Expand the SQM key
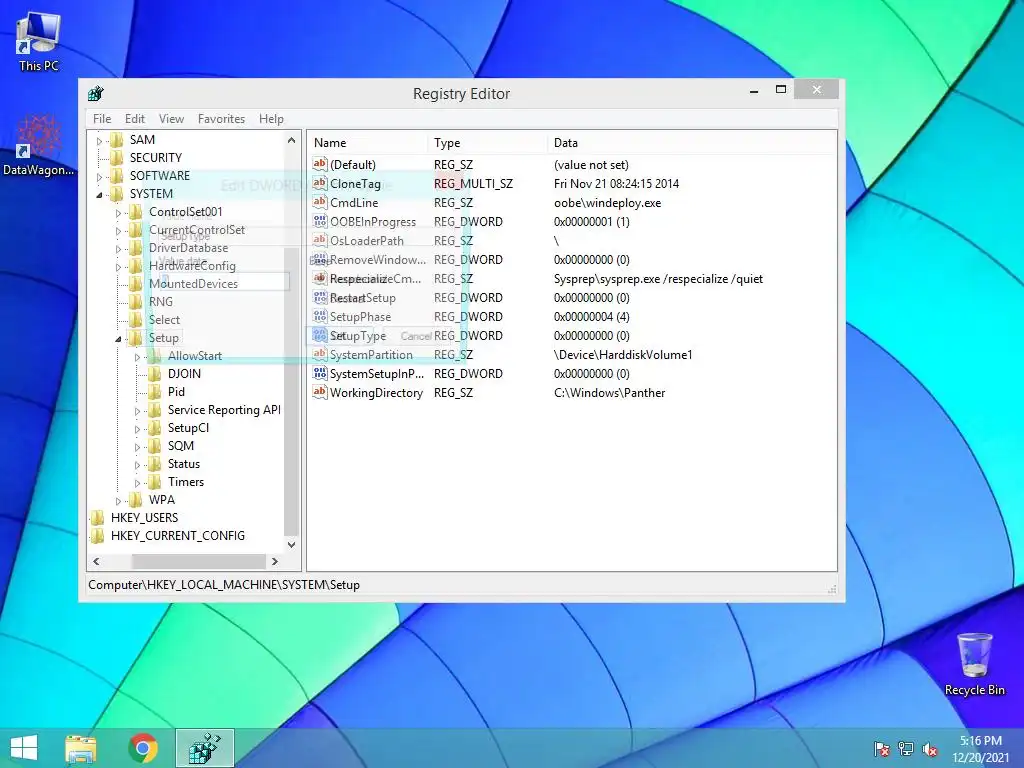Image resolution: width=1024 pixels, height=768 pixels. (137, 447)
